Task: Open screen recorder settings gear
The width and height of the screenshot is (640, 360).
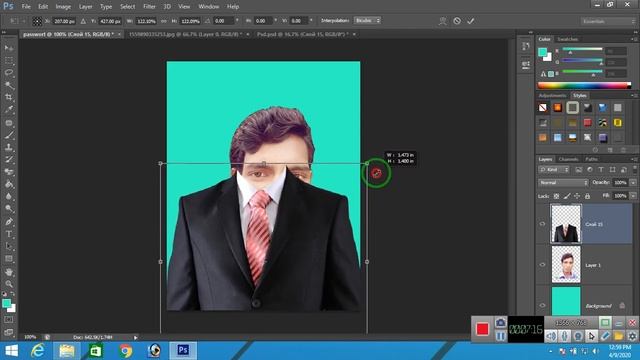Action: coord(632,336)
